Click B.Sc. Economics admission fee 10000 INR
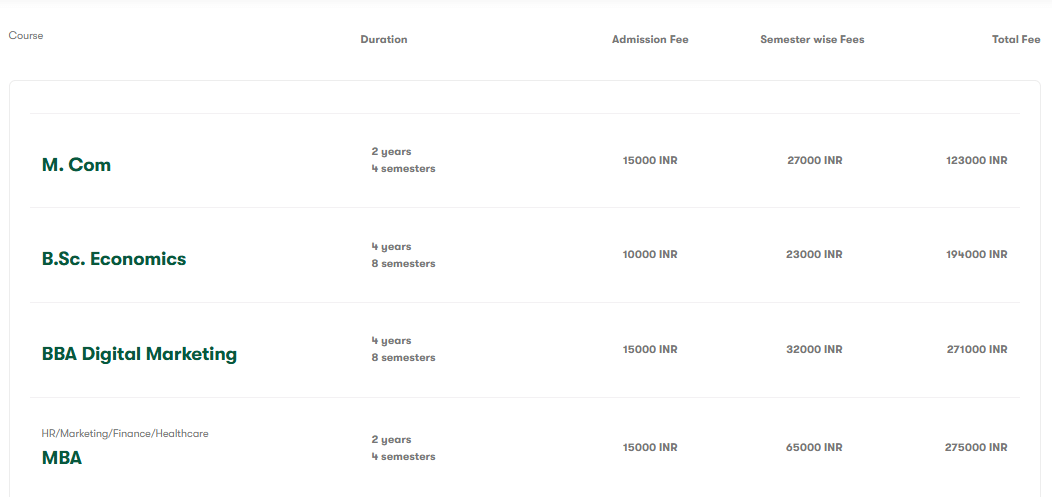Image resolution: width=1052 pixels, height=497 pixels. click(650, 255)
